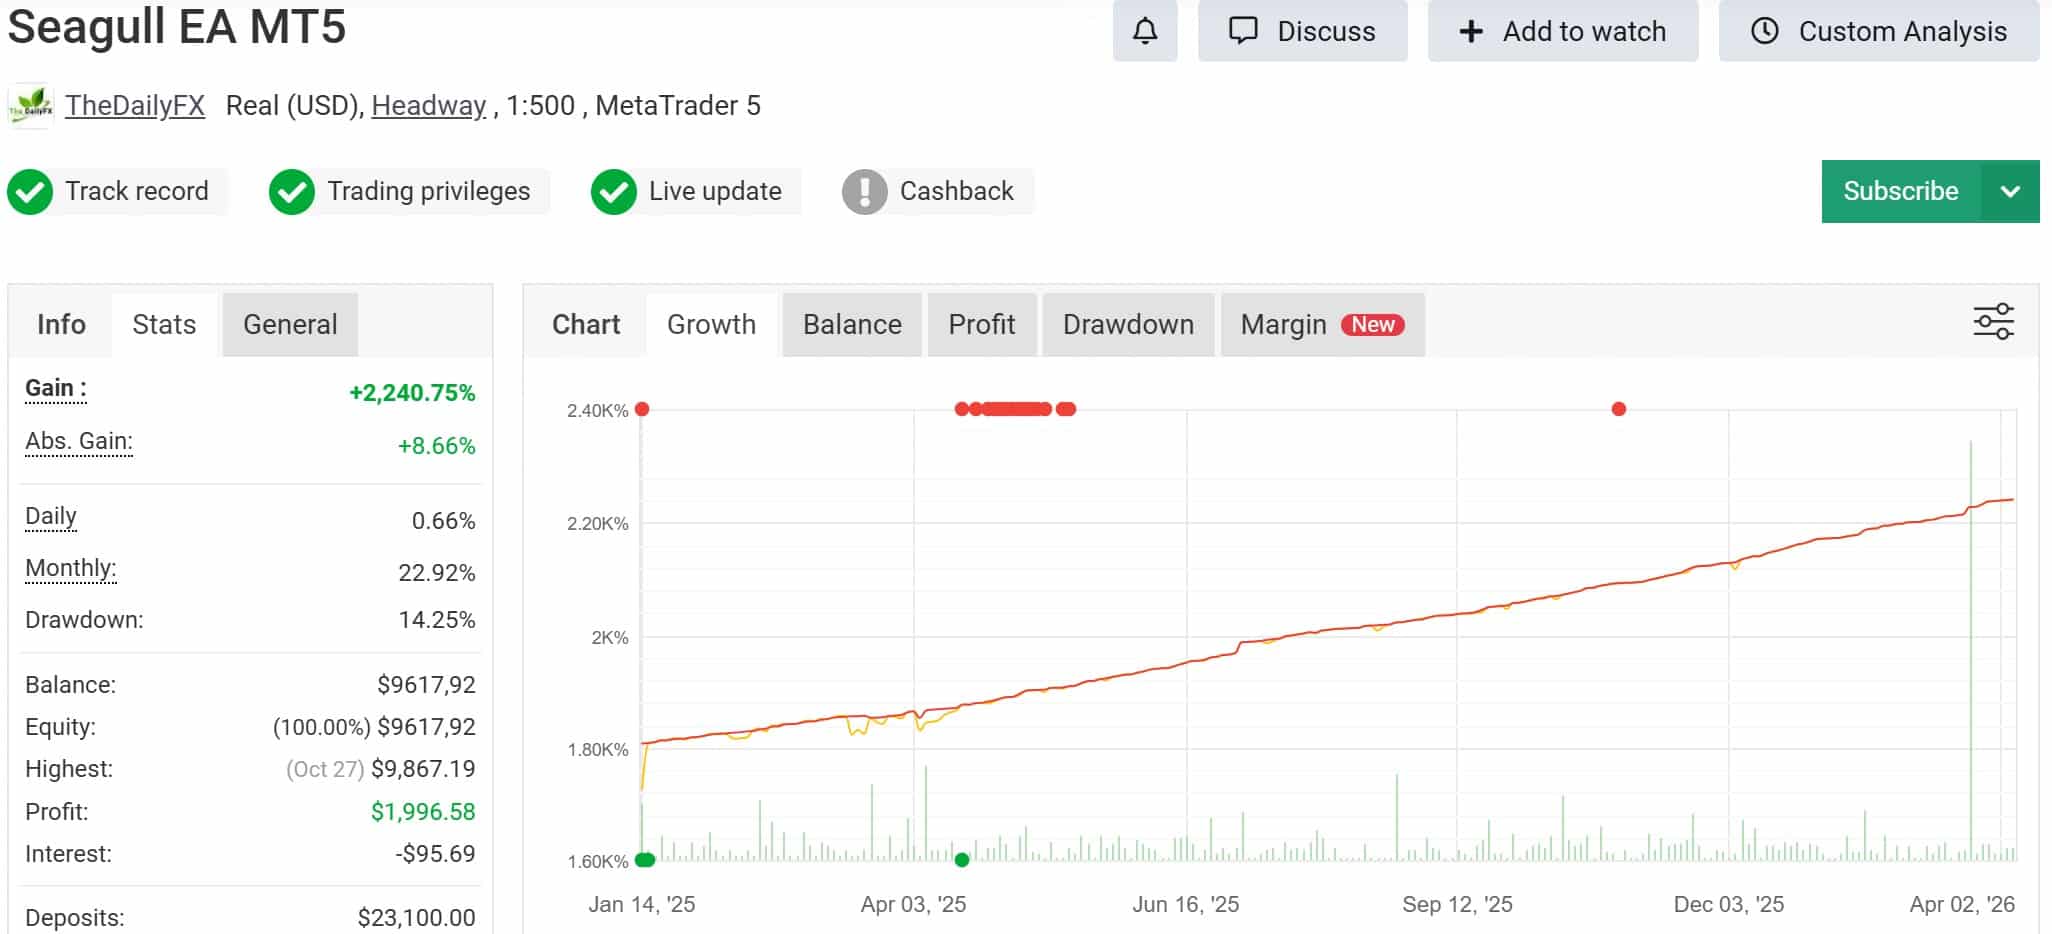Select the Drawdown chart tab
Viewport: 2052px width, 934px height.
[1128, 325]
